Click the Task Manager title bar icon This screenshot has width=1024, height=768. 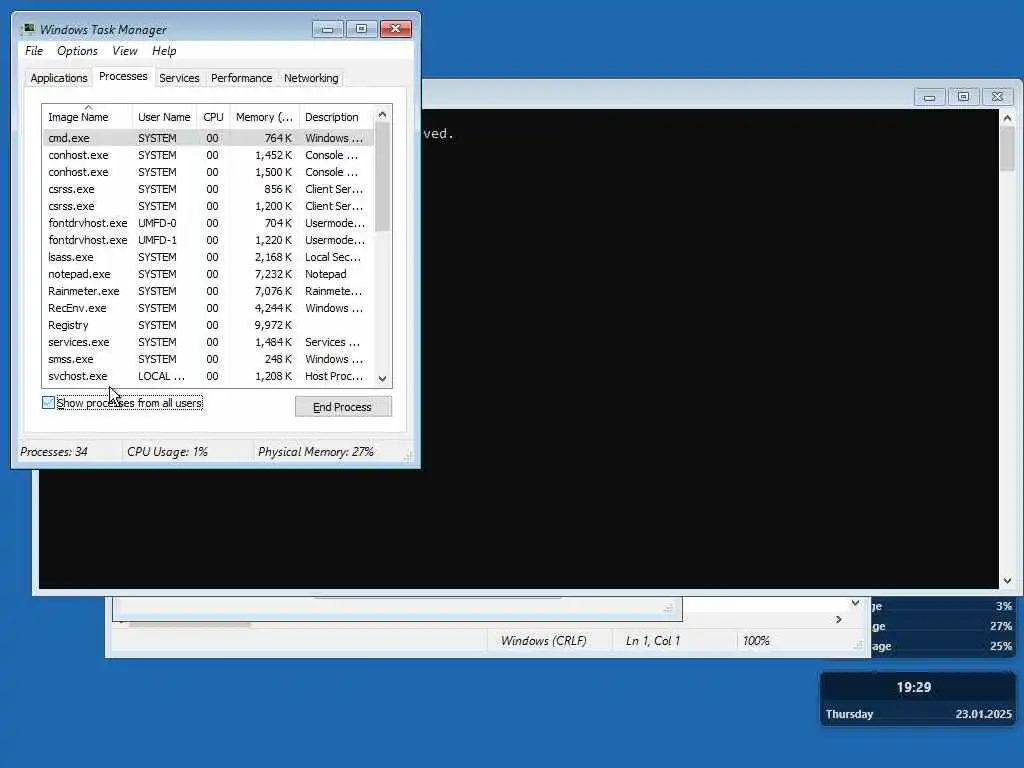pyautogui.click(x=28, y=29)
